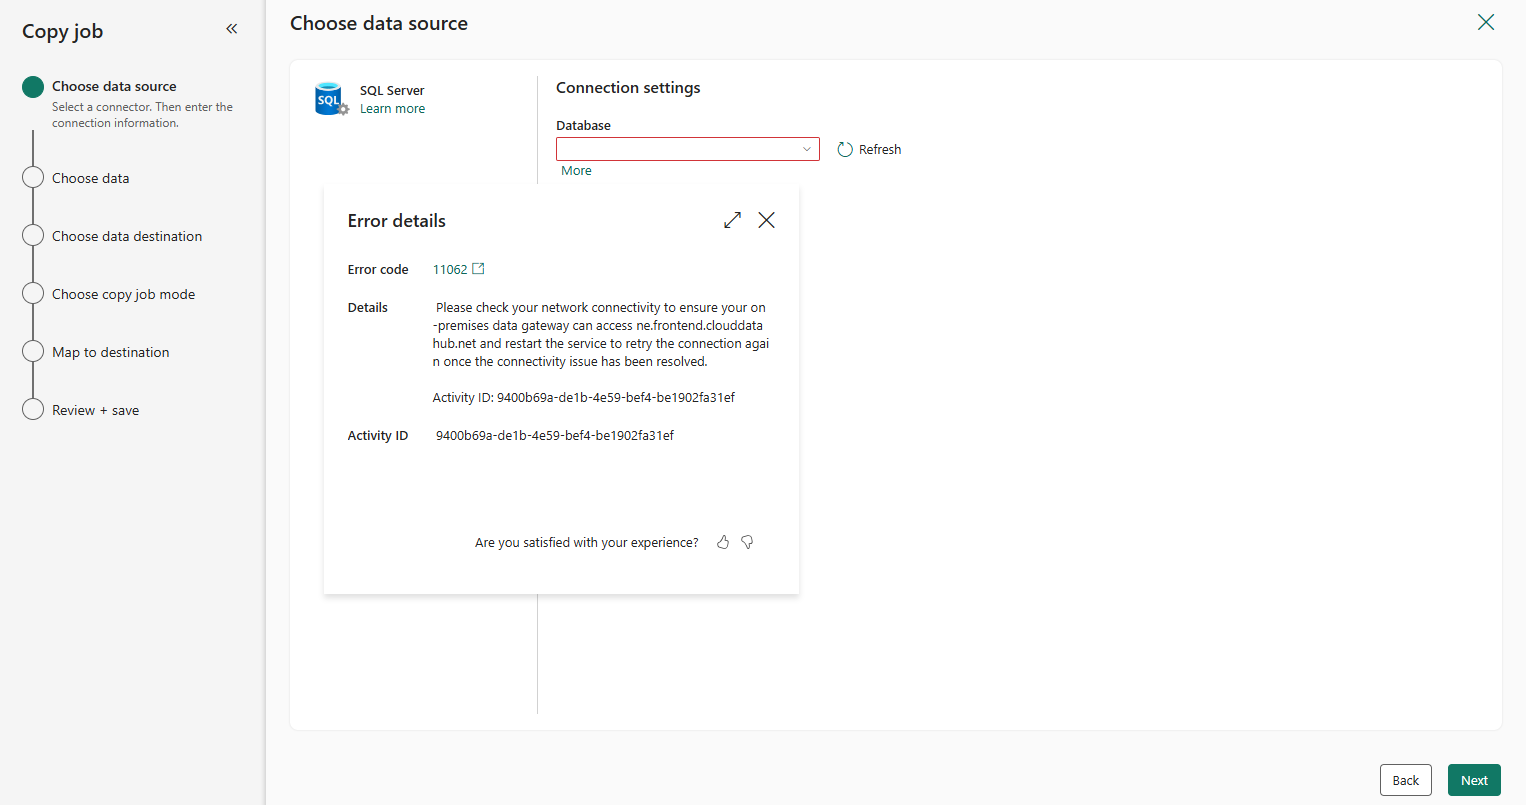
Task: Go to Choose copy job mode step
Action: 123,294
